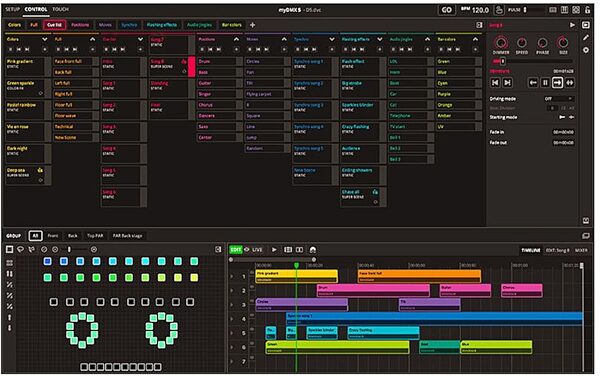Screen dimensions: 600x376
Task: Click the Speed knob
Action: (522, 42)
